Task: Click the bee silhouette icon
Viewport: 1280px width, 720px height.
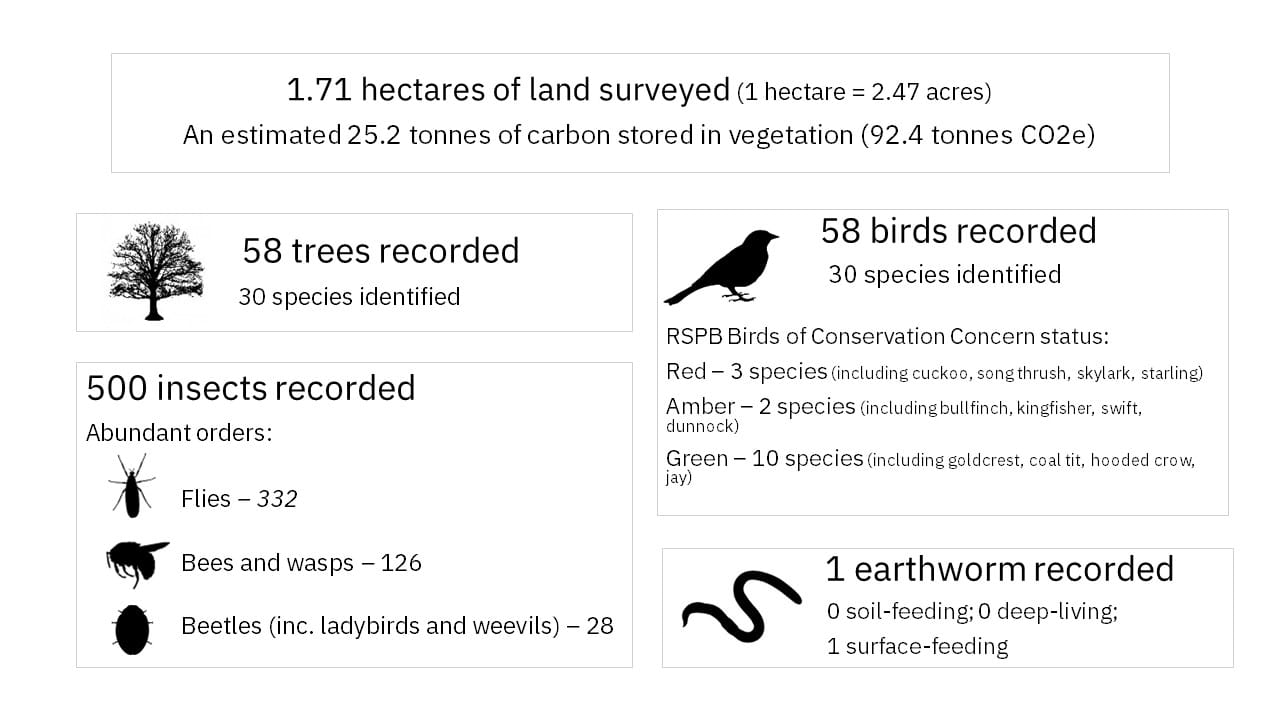Action: click(x=136, y=562)
